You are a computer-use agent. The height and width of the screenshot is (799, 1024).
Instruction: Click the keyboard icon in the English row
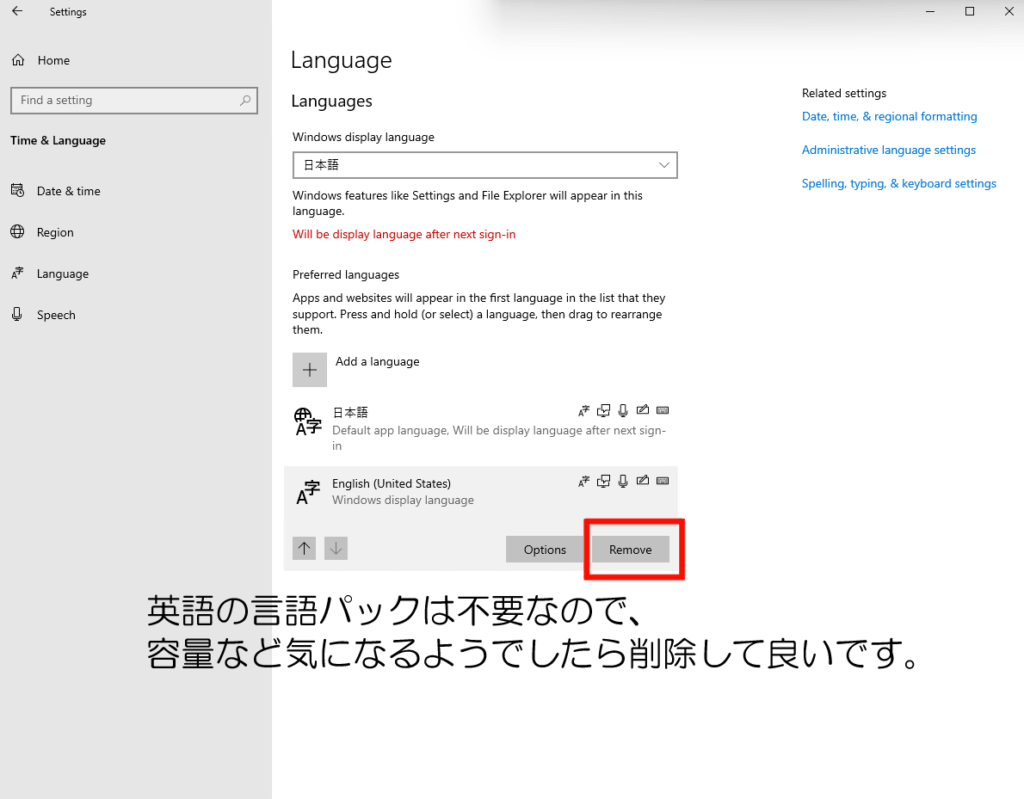662,481
